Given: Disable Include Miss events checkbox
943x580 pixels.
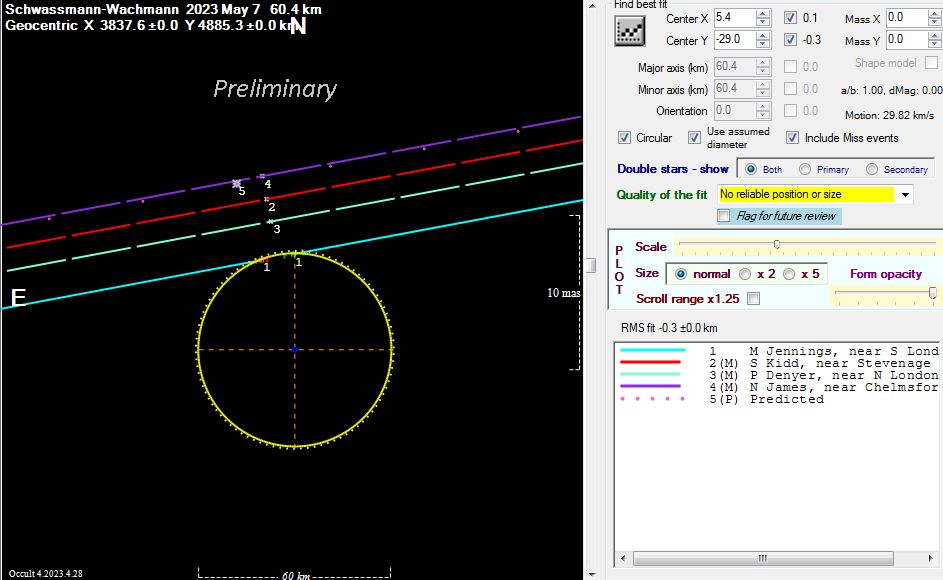Looking at the screenshot, I should 793,138.
